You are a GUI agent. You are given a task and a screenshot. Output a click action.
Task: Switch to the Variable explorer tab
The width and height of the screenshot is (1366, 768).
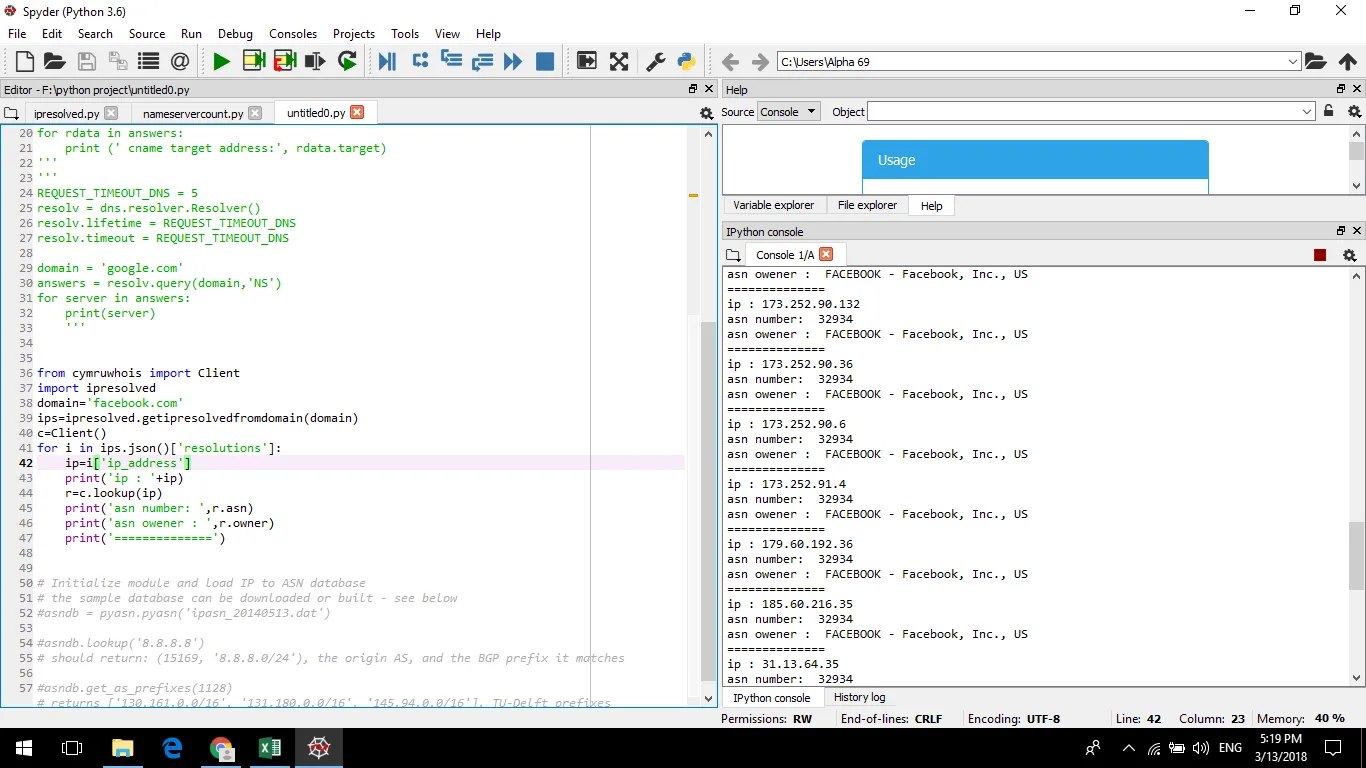coord(773,205)
